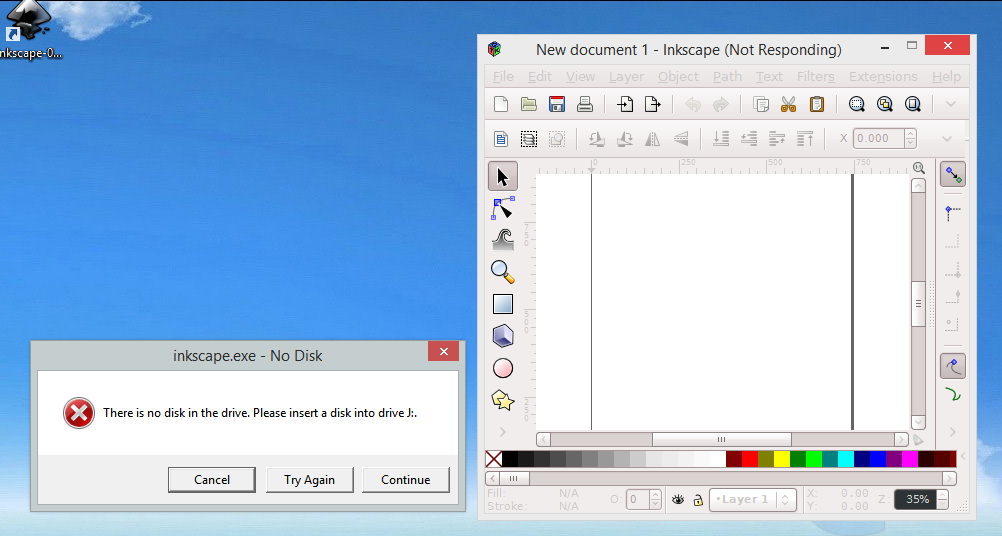This screenshot has height=536, width=1002.
Task: Click Rotate 90° clockwise icon
Action: (x=624, y=139)
